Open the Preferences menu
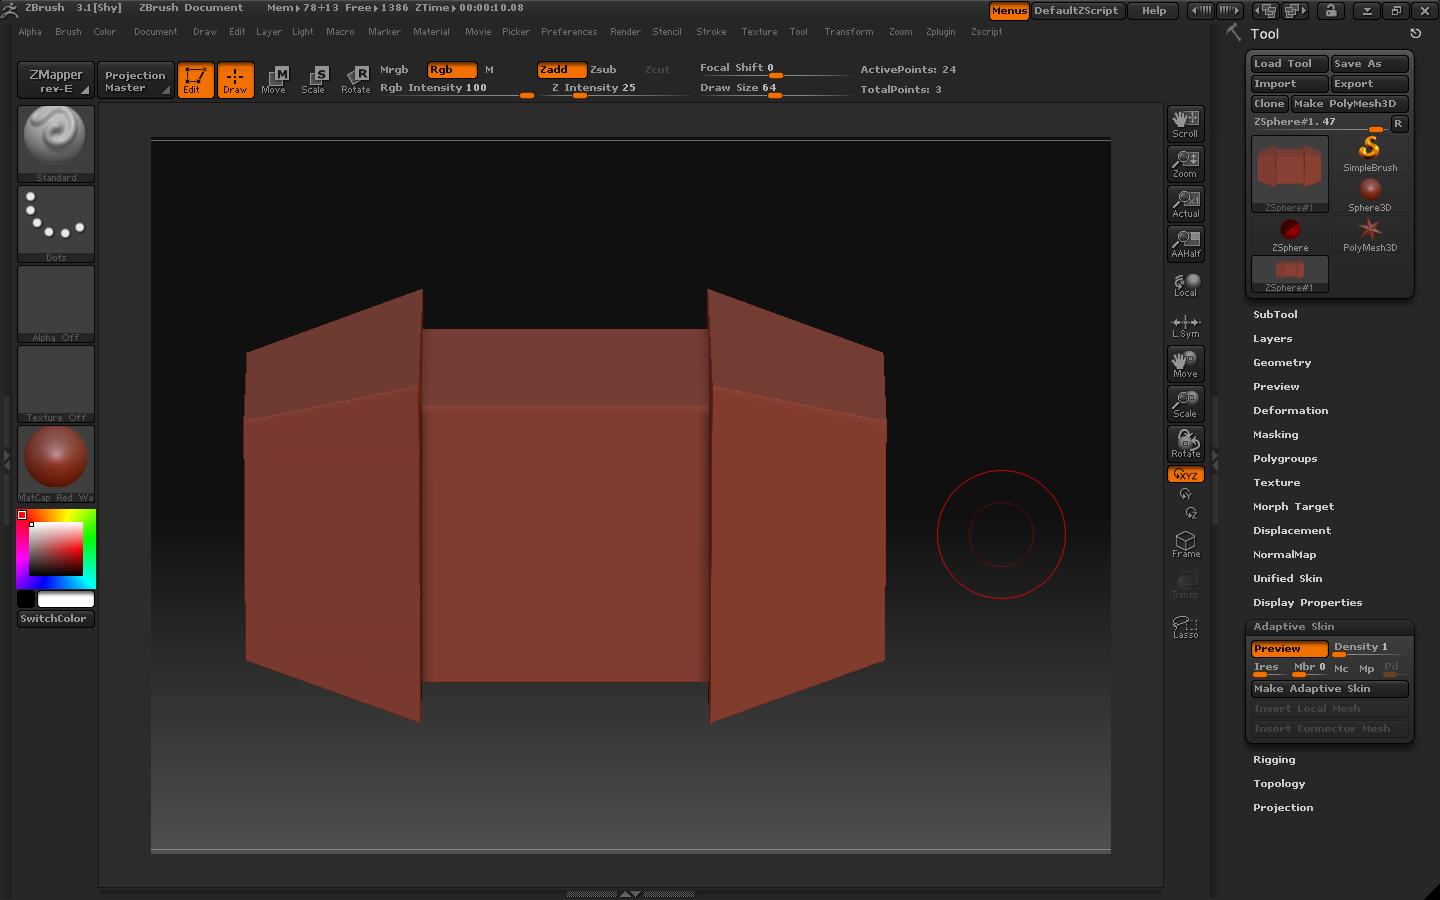Image resolution: width=1440 pixels, height=900 pixels. [568, 32]
